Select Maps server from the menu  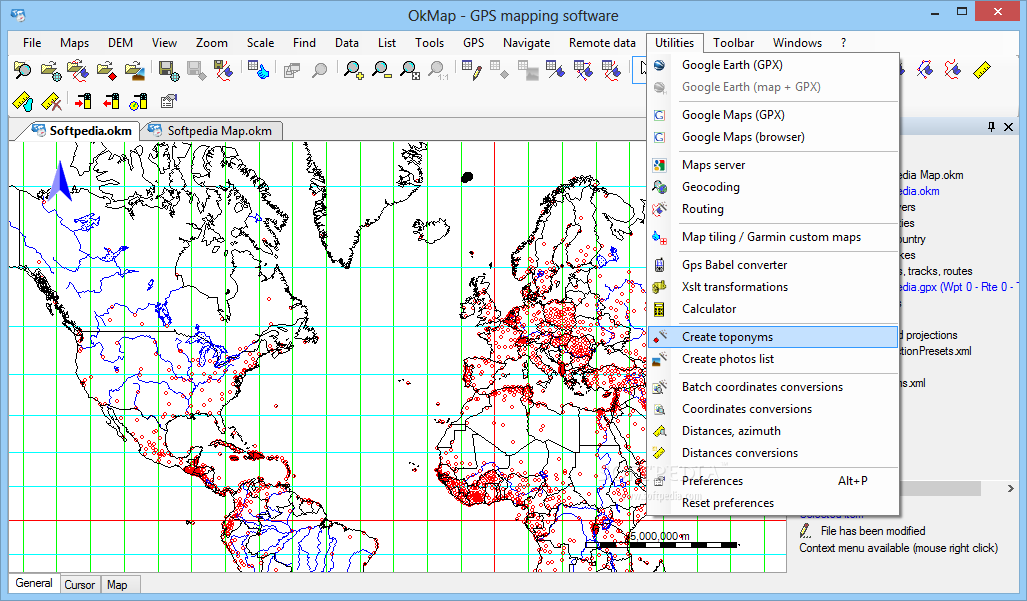coord(773,165)
